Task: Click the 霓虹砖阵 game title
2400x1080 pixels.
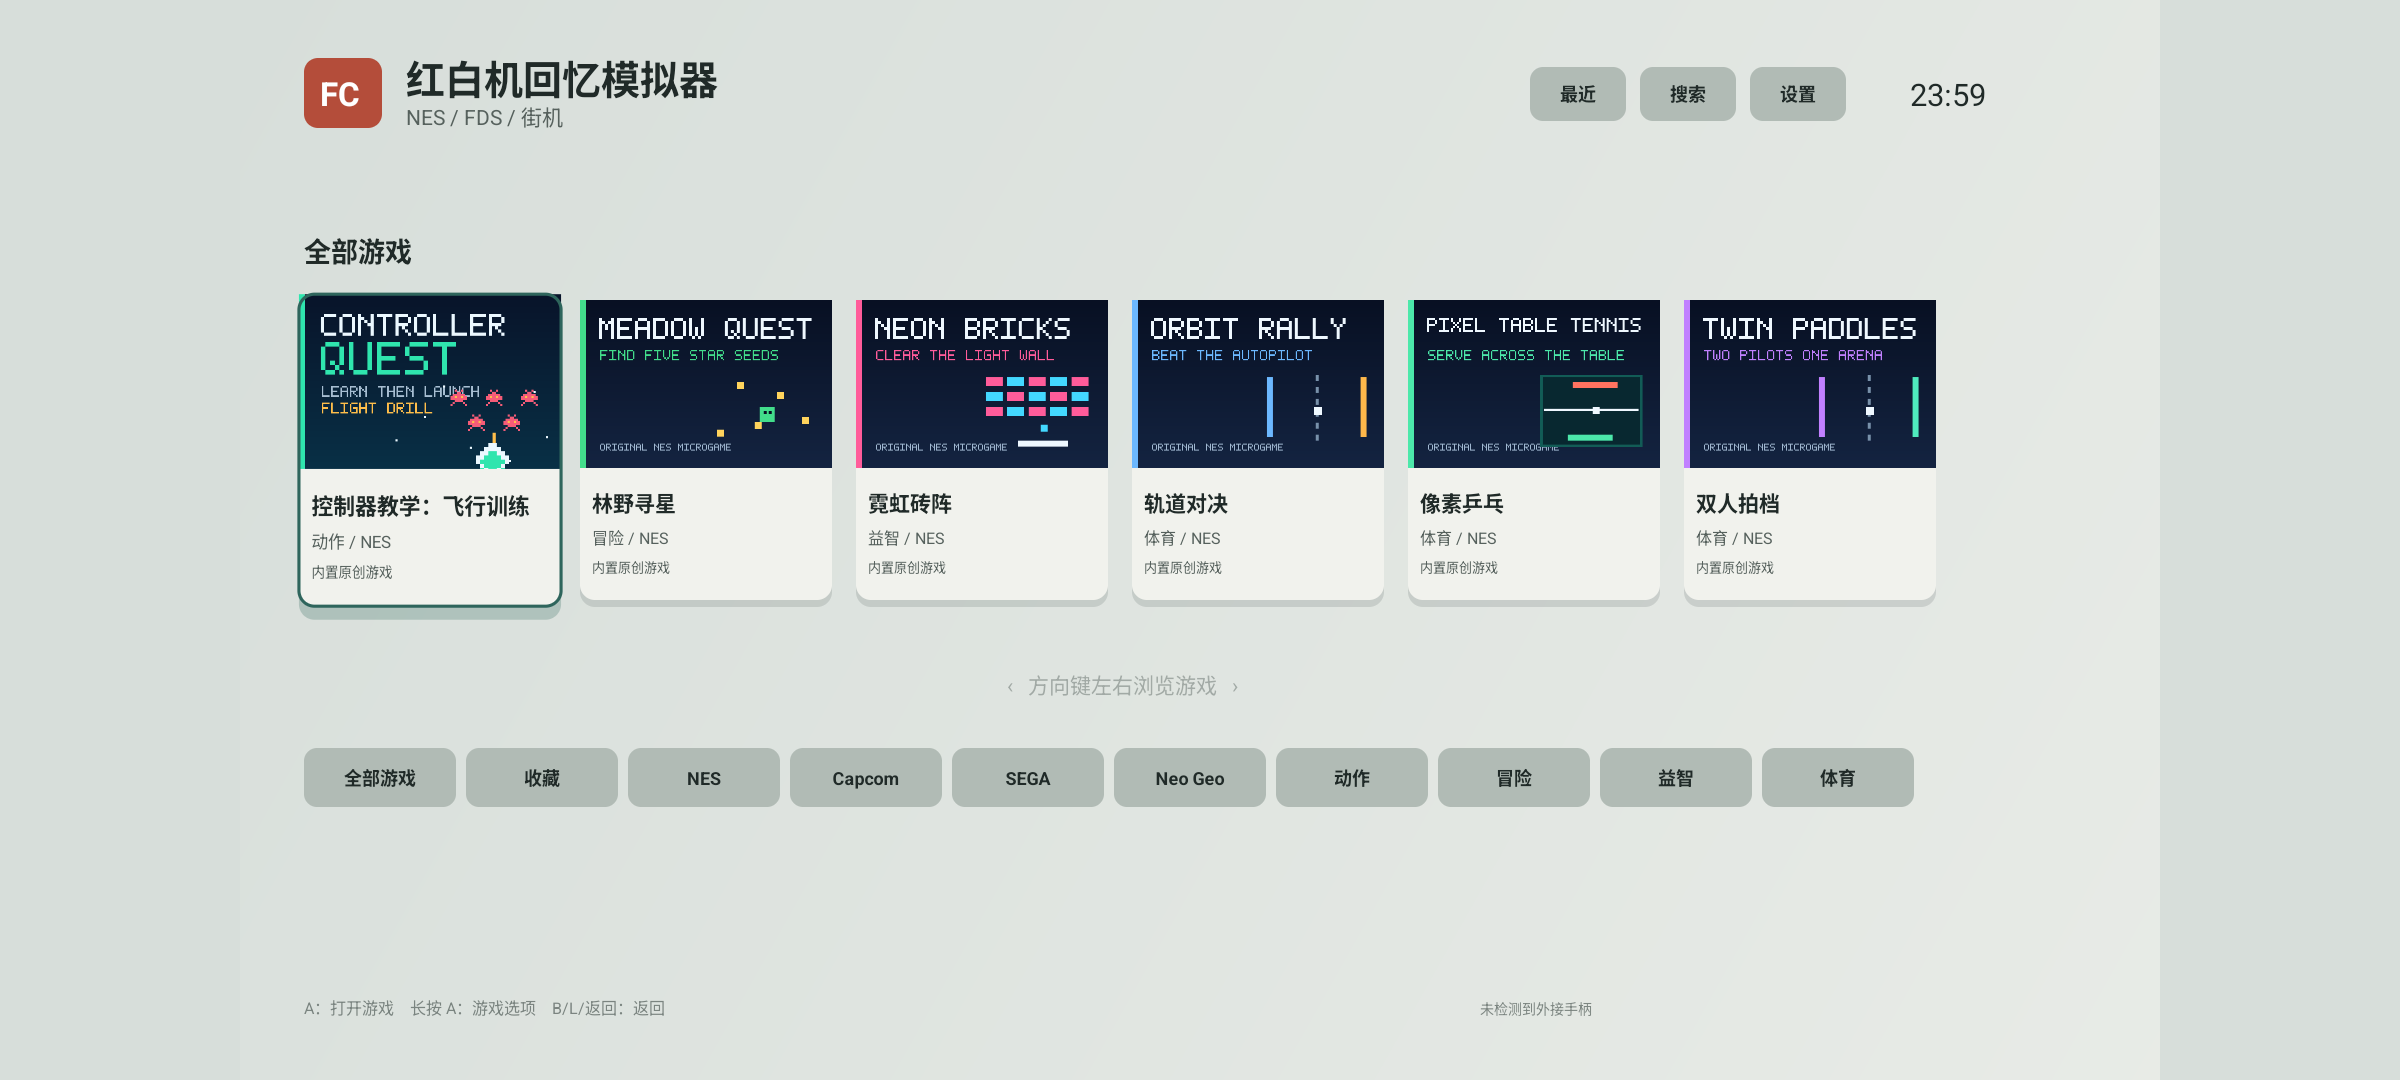Action: pyautogui.click(x=910, y=504)
